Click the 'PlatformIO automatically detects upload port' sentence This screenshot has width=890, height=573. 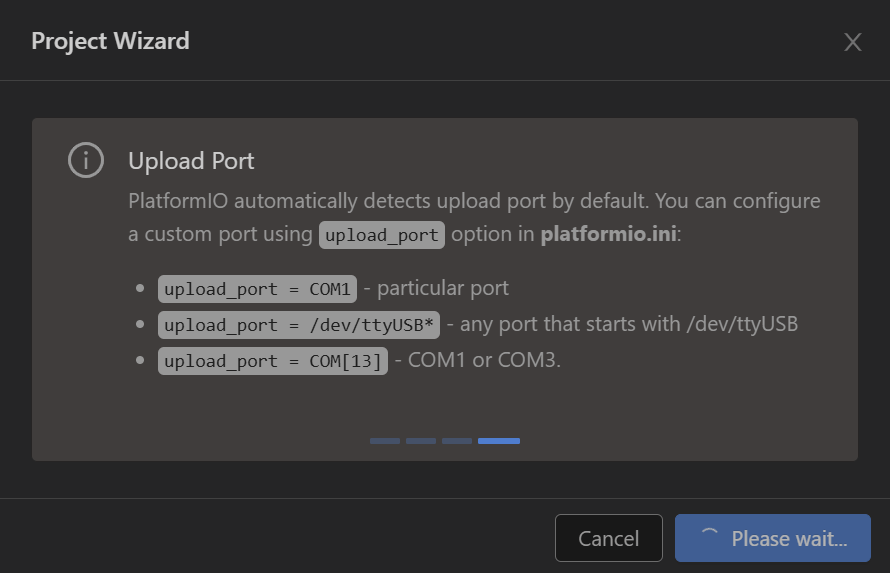388,201
